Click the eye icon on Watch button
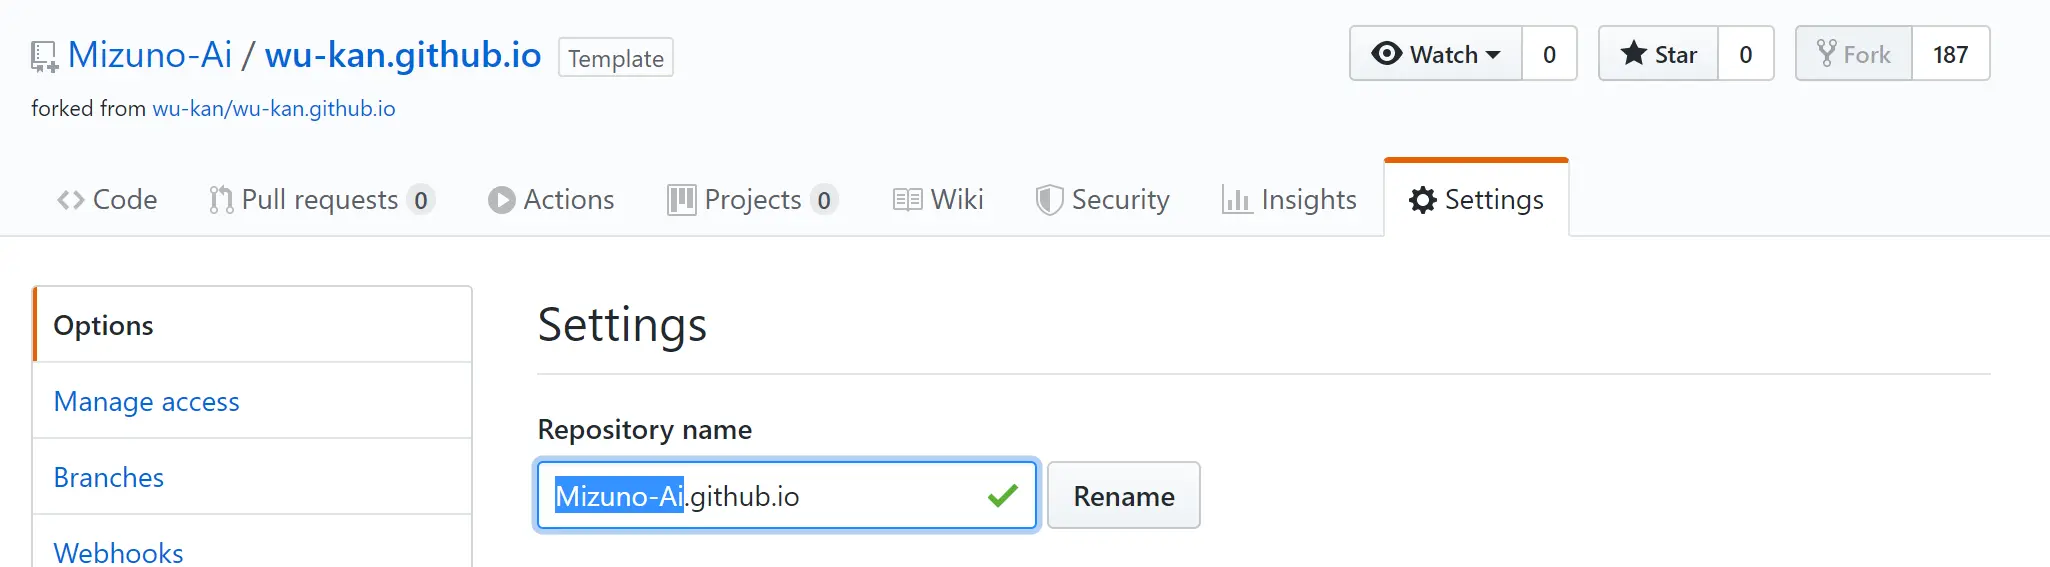Viewport: 2050px width, 567px height. [x=1386, y=53]
